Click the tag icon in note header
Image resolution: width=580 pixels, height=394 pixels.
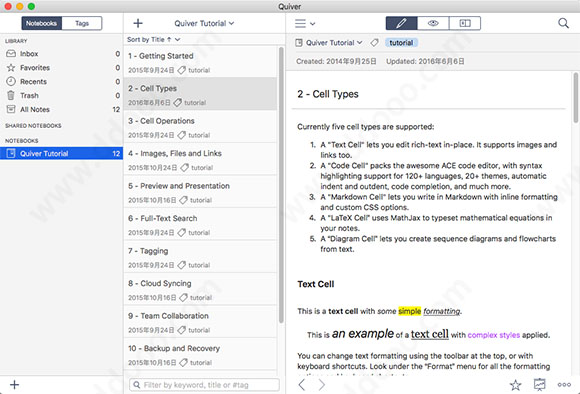point(374,43)
